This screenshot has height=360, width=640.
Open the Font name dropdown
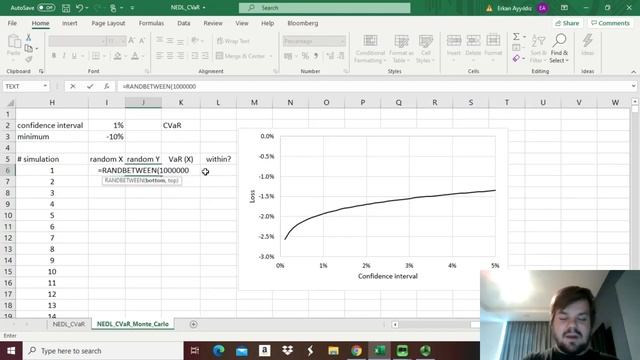(x=103, y=41)
